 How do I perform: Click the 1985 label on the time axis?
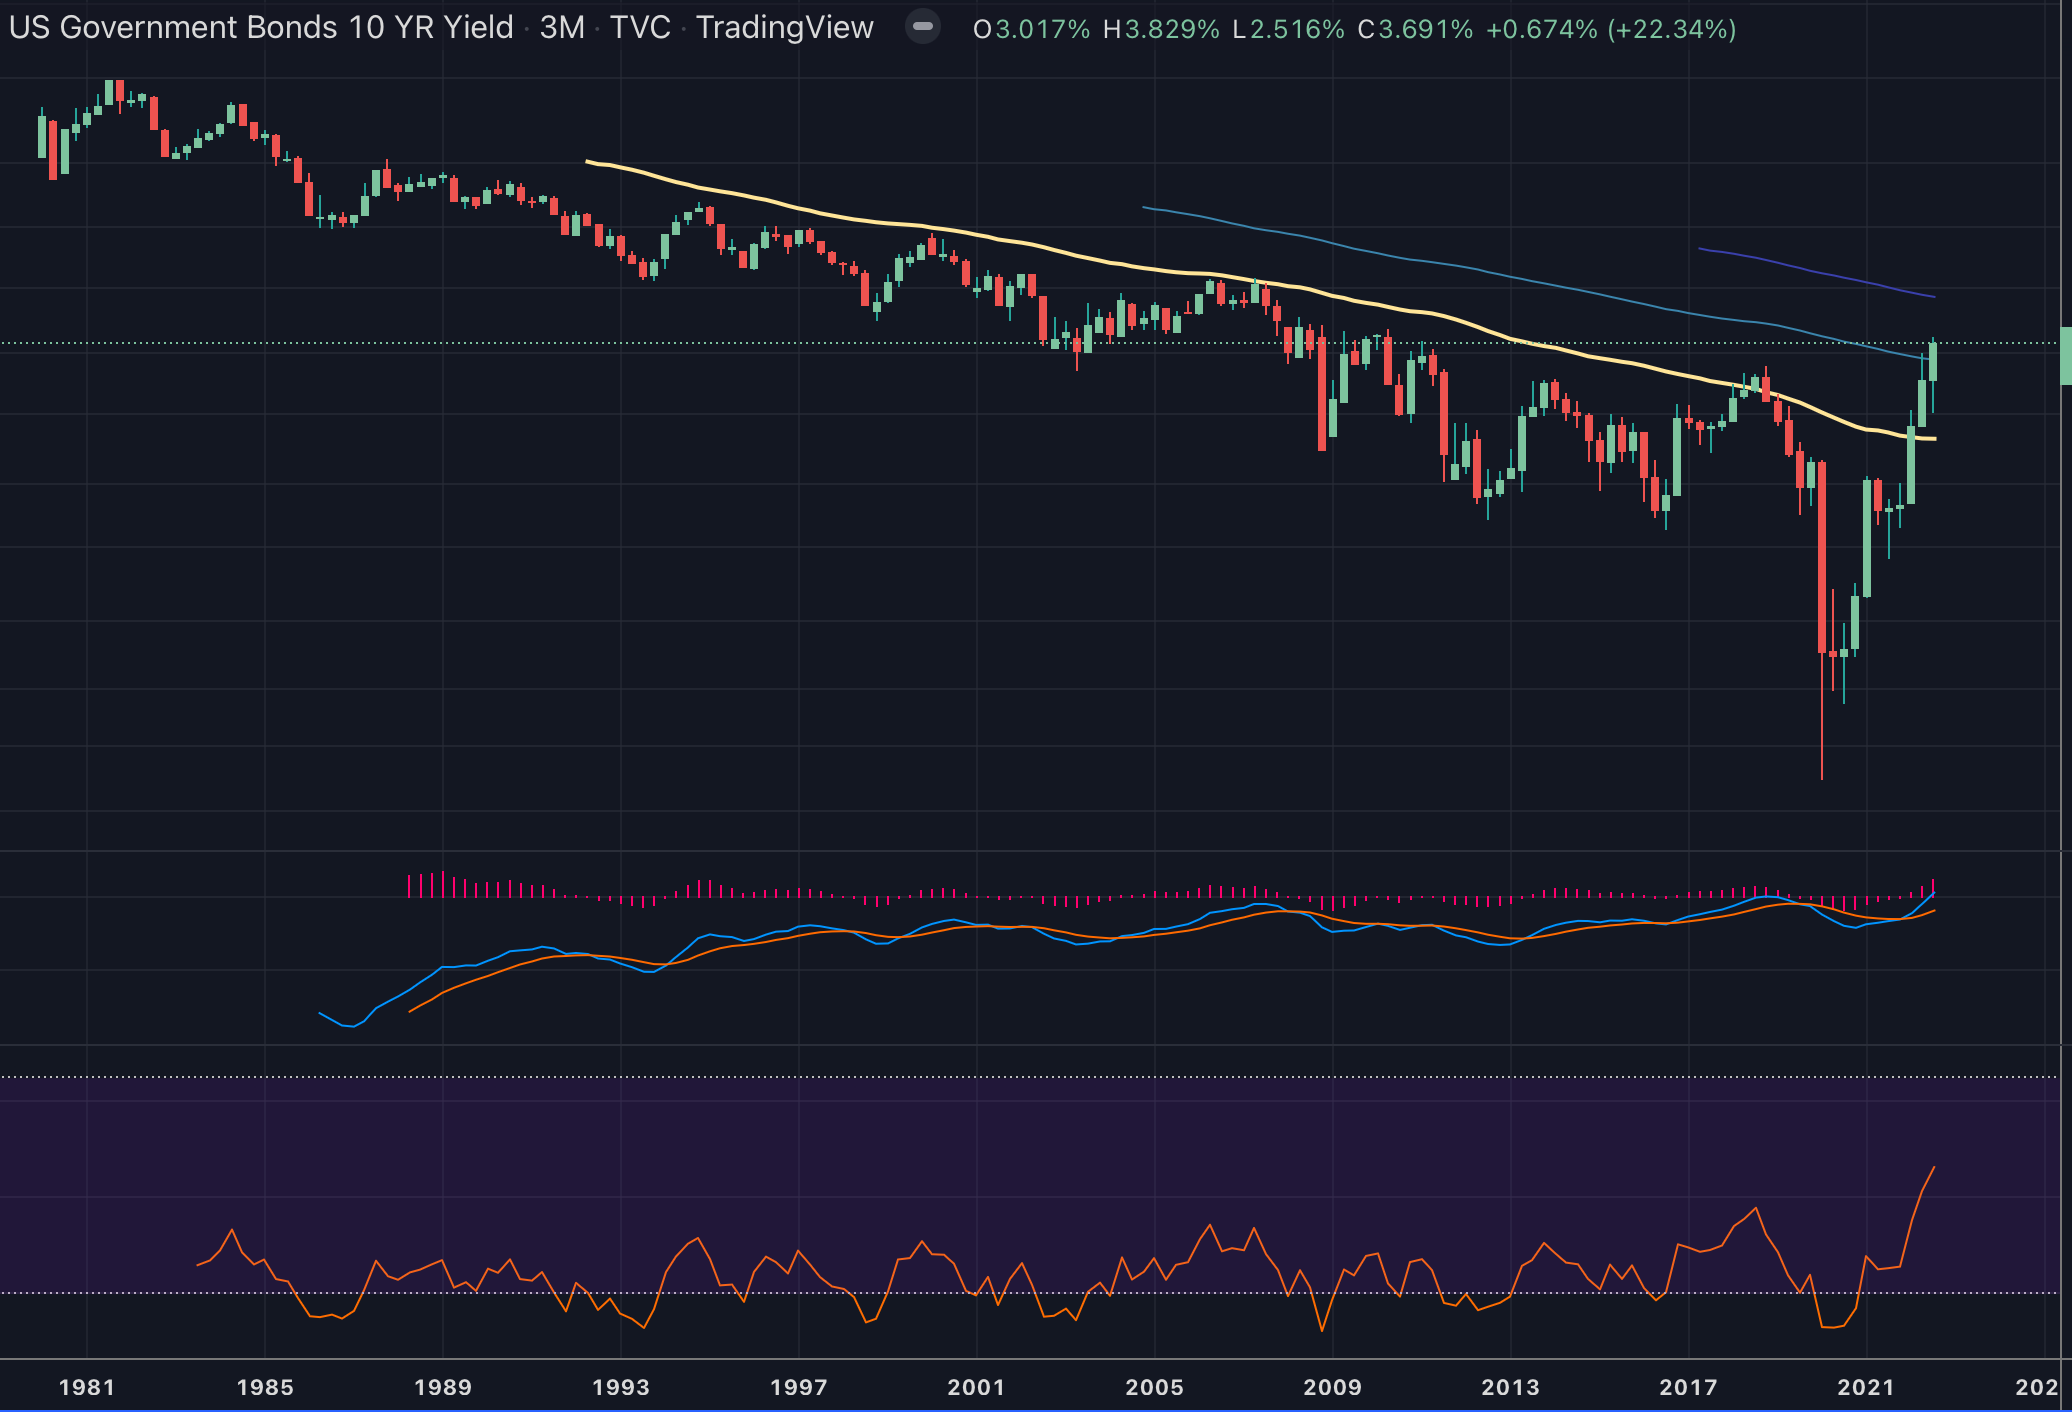point(265,1387)
